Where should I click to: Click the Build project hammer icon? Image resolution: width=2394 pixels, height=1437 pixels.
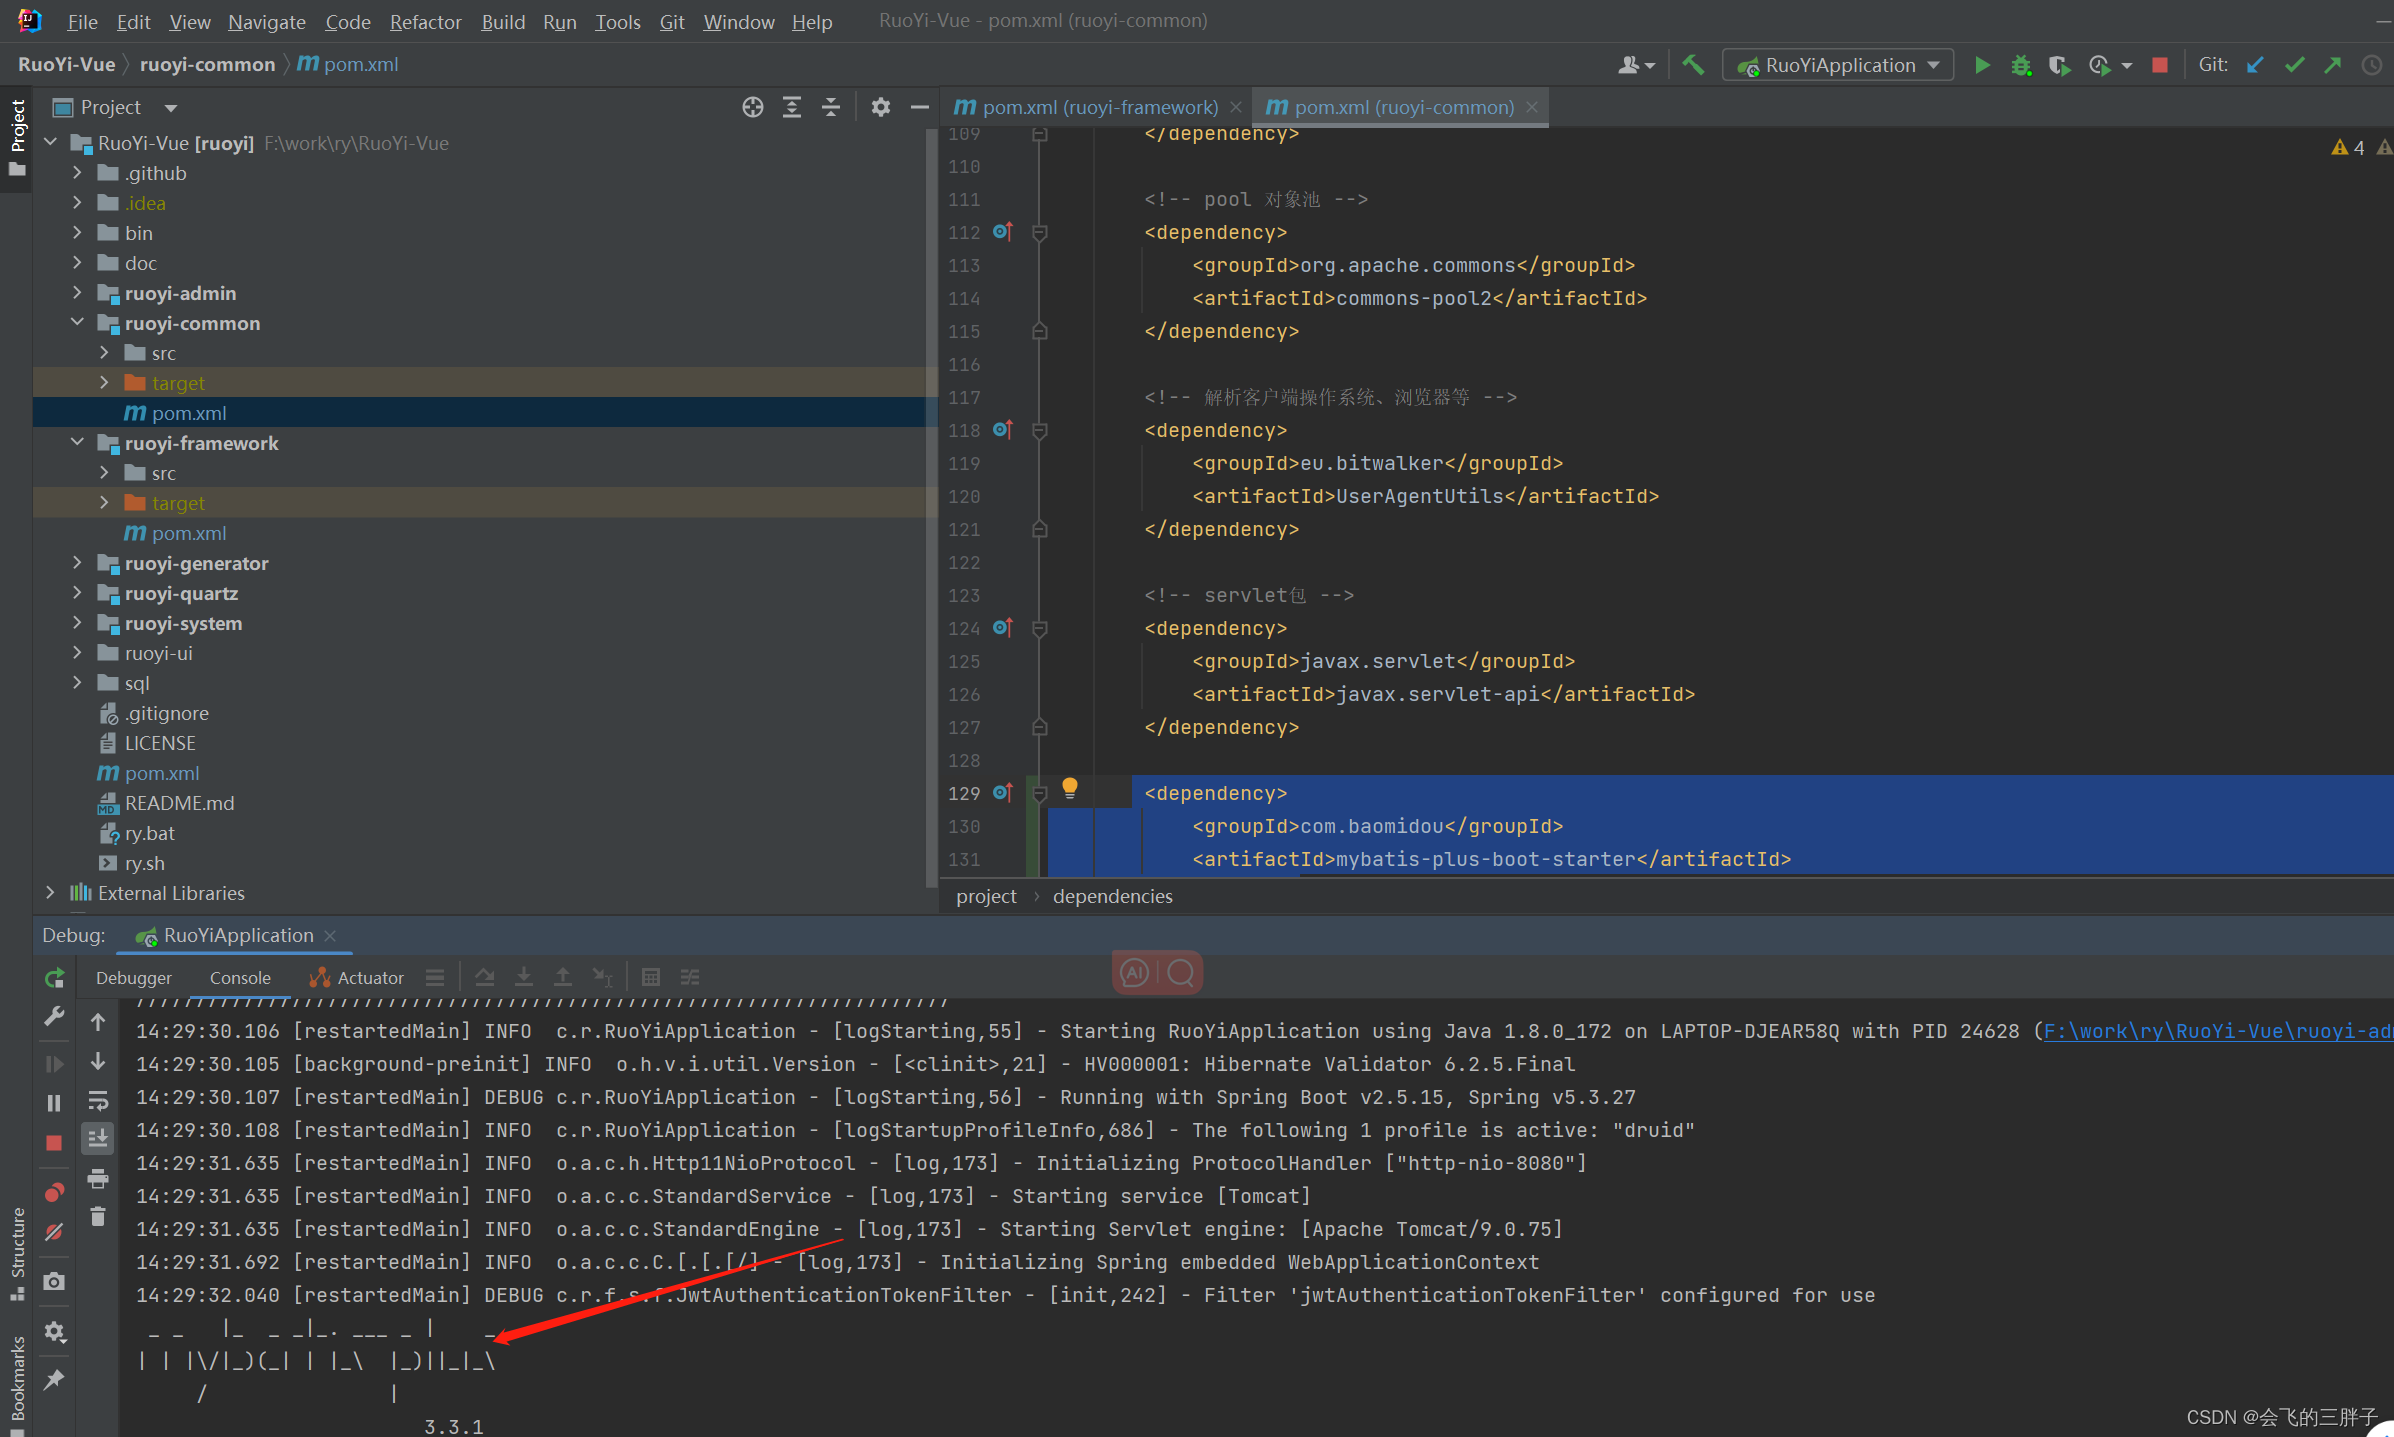coord(1693,65)
